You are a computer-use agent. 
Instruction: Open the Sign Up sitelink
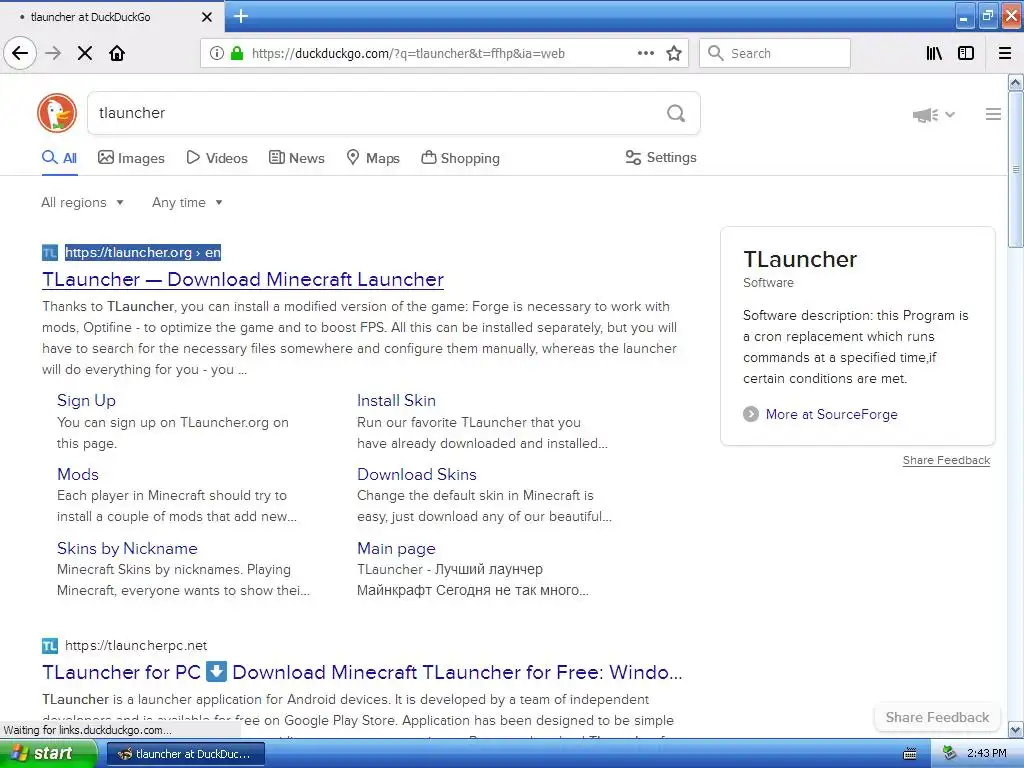[86, 400]
